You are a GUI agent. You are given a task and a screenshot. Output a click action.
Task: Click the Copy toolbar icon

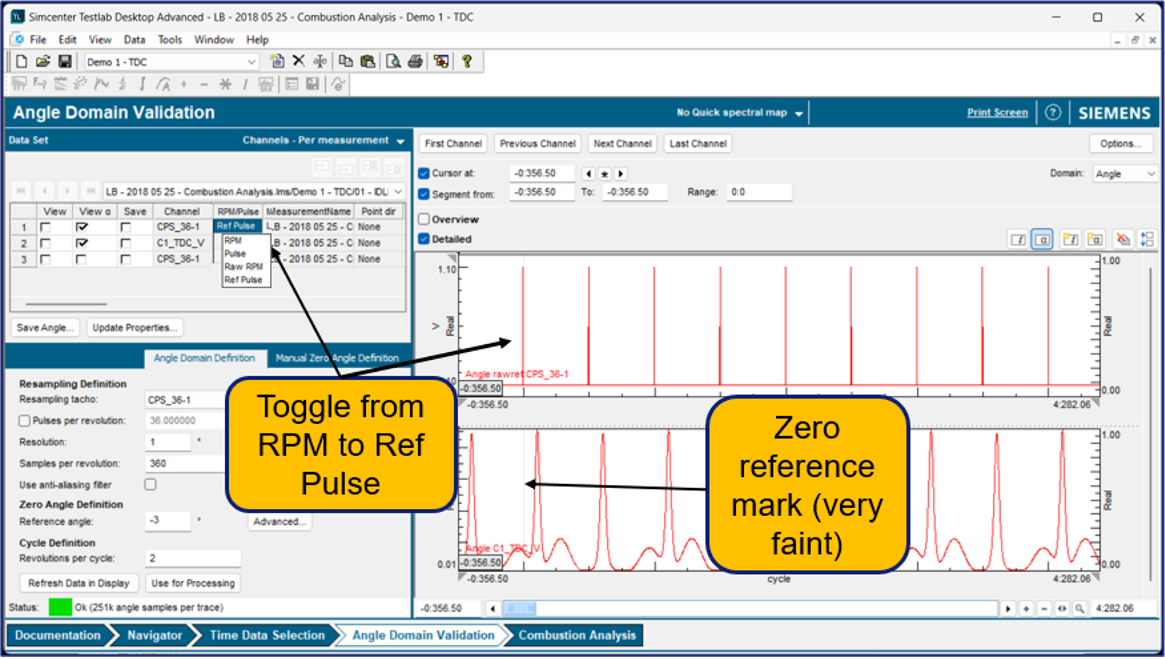(345, 62)
